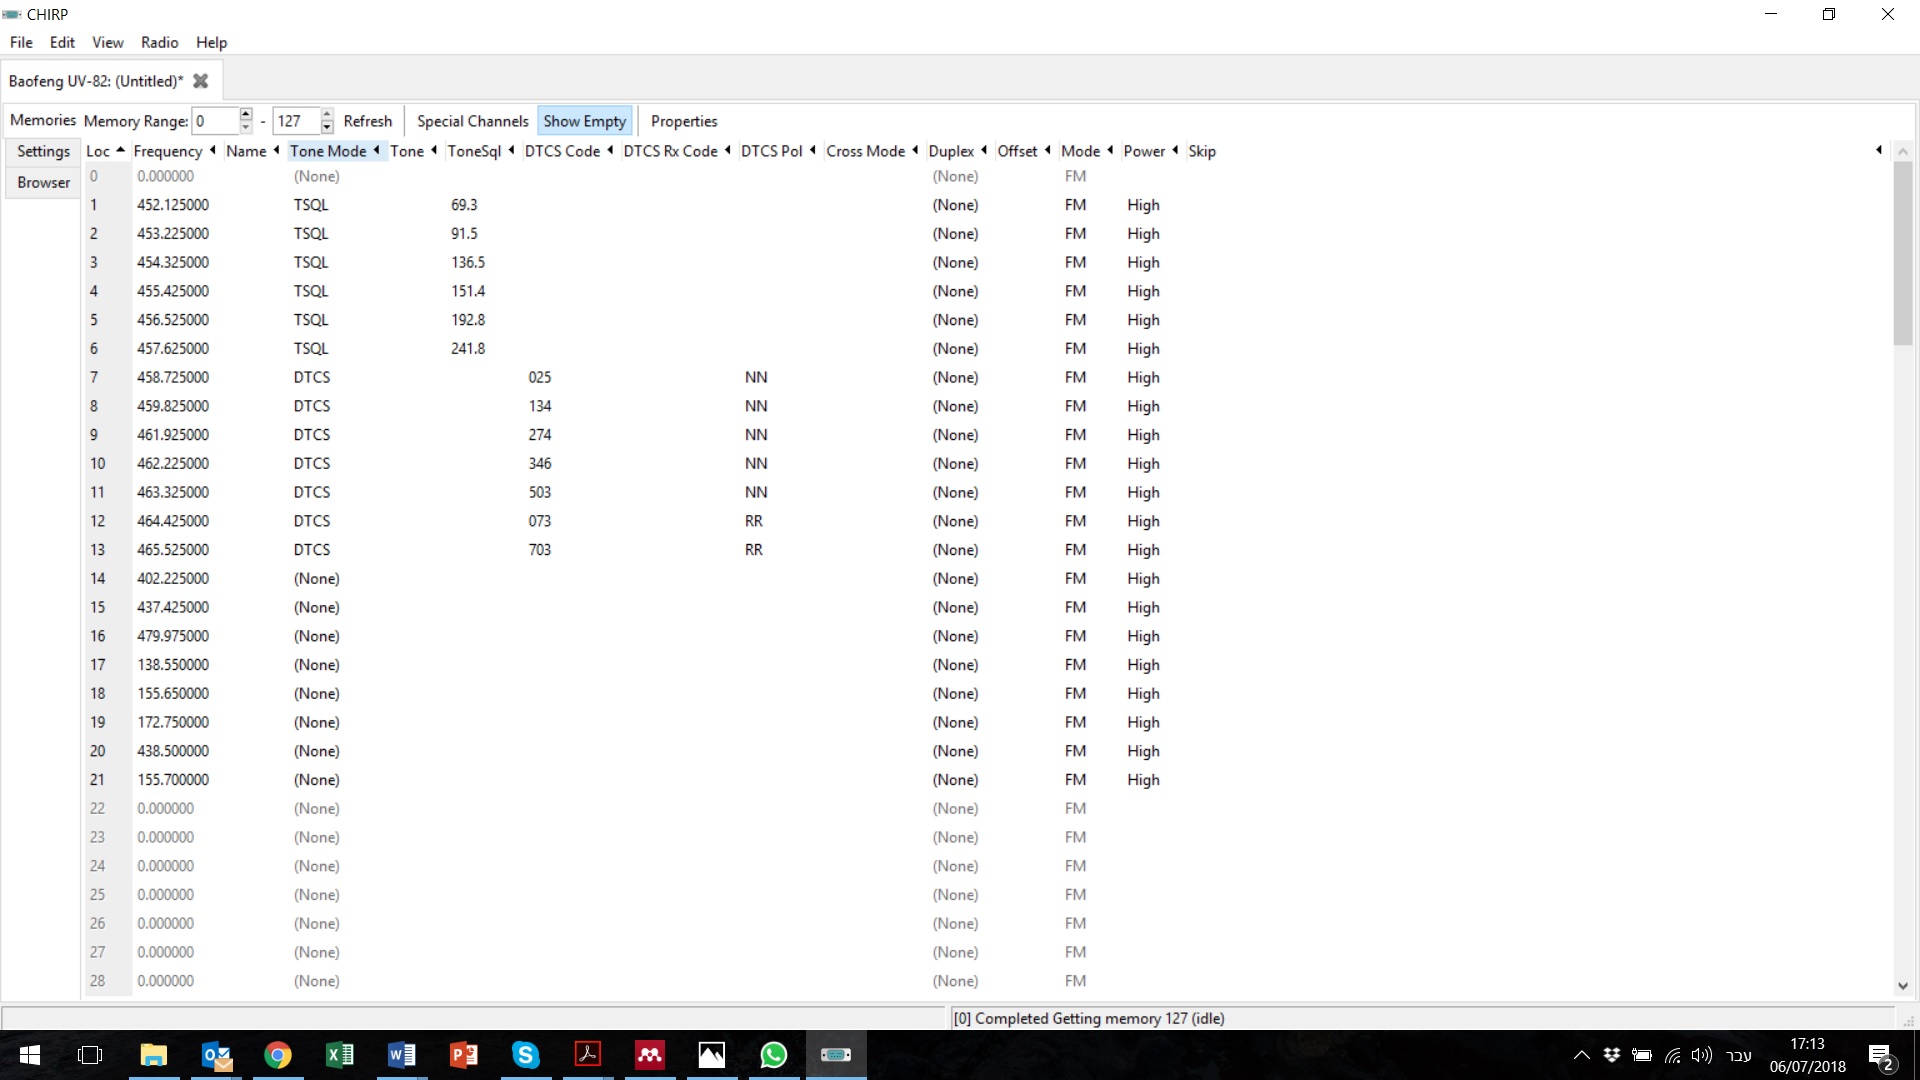The width and height of the screenshot is (1920, 1080).
Task: Sort by the Tone Mode column header
Action: point(328,151)
